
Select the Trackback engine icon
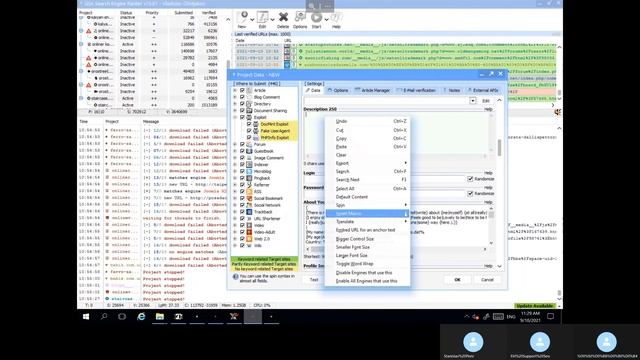249,212
